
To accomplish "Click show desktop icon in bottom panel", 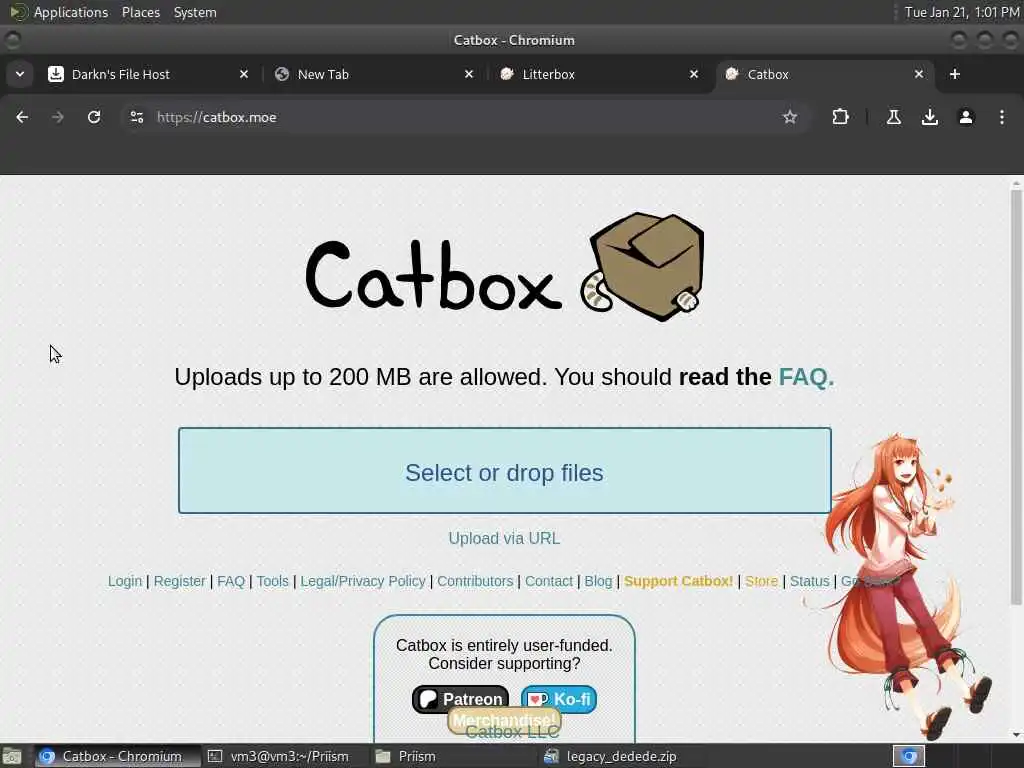I will (x=12, y=756).
